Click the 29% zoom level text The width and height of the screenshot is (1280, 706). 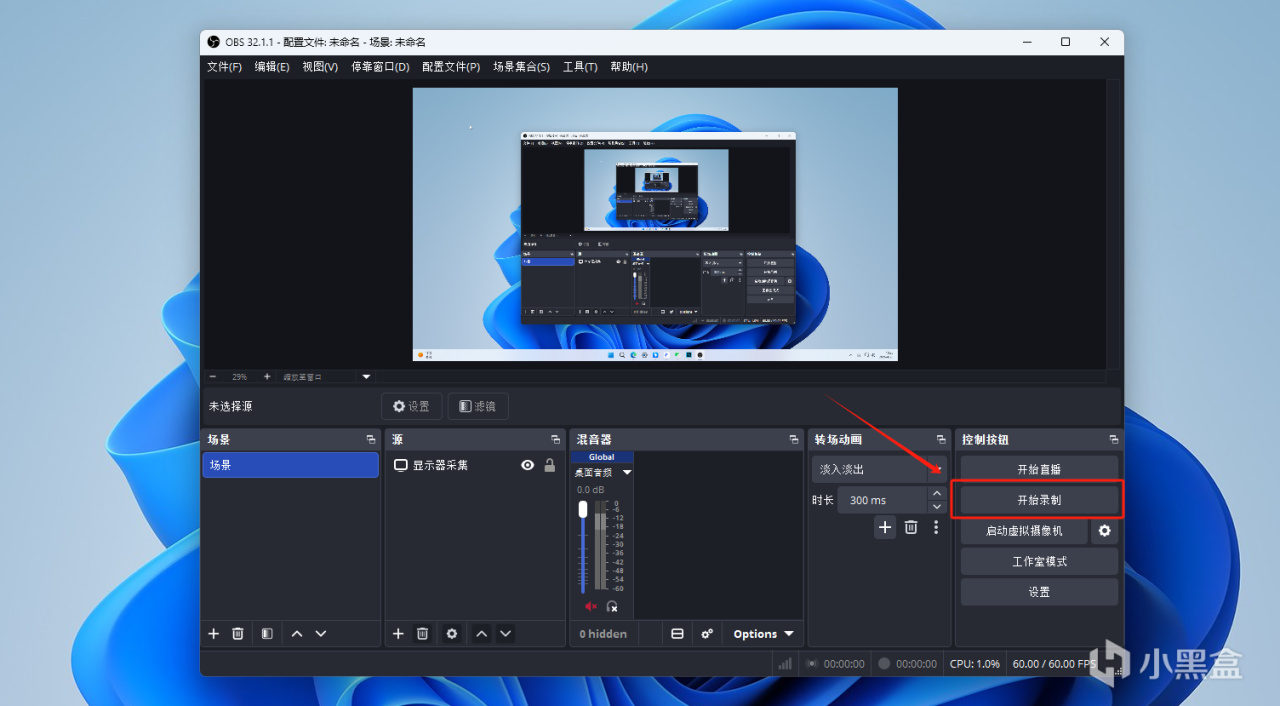pos(240,377)
